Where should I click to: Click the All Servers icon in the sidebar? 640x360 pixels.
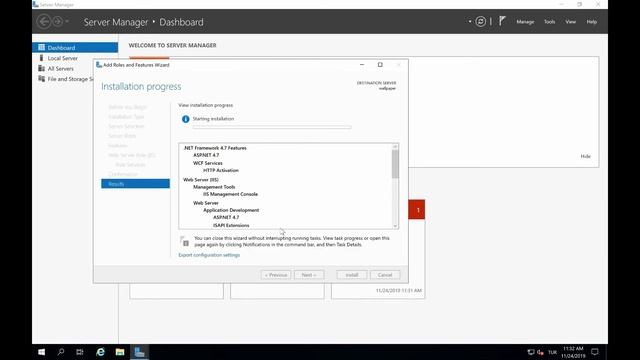pyautogui.click(x=41, y=69)
